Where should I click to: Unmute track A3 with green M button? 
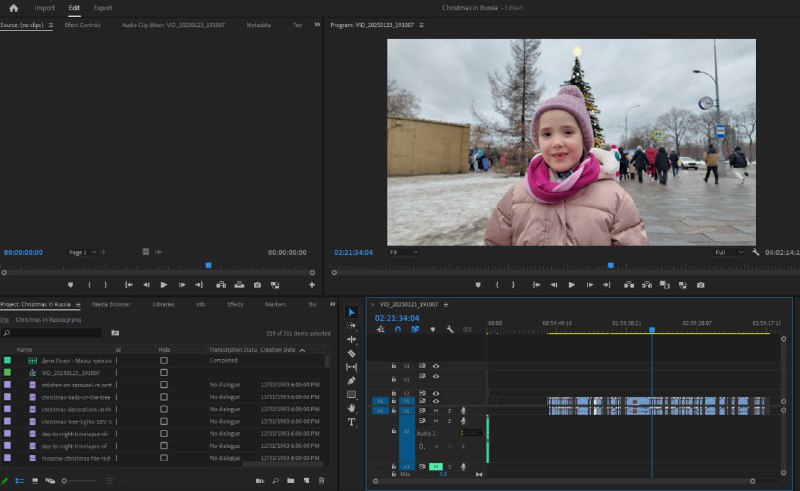[436, 467]
